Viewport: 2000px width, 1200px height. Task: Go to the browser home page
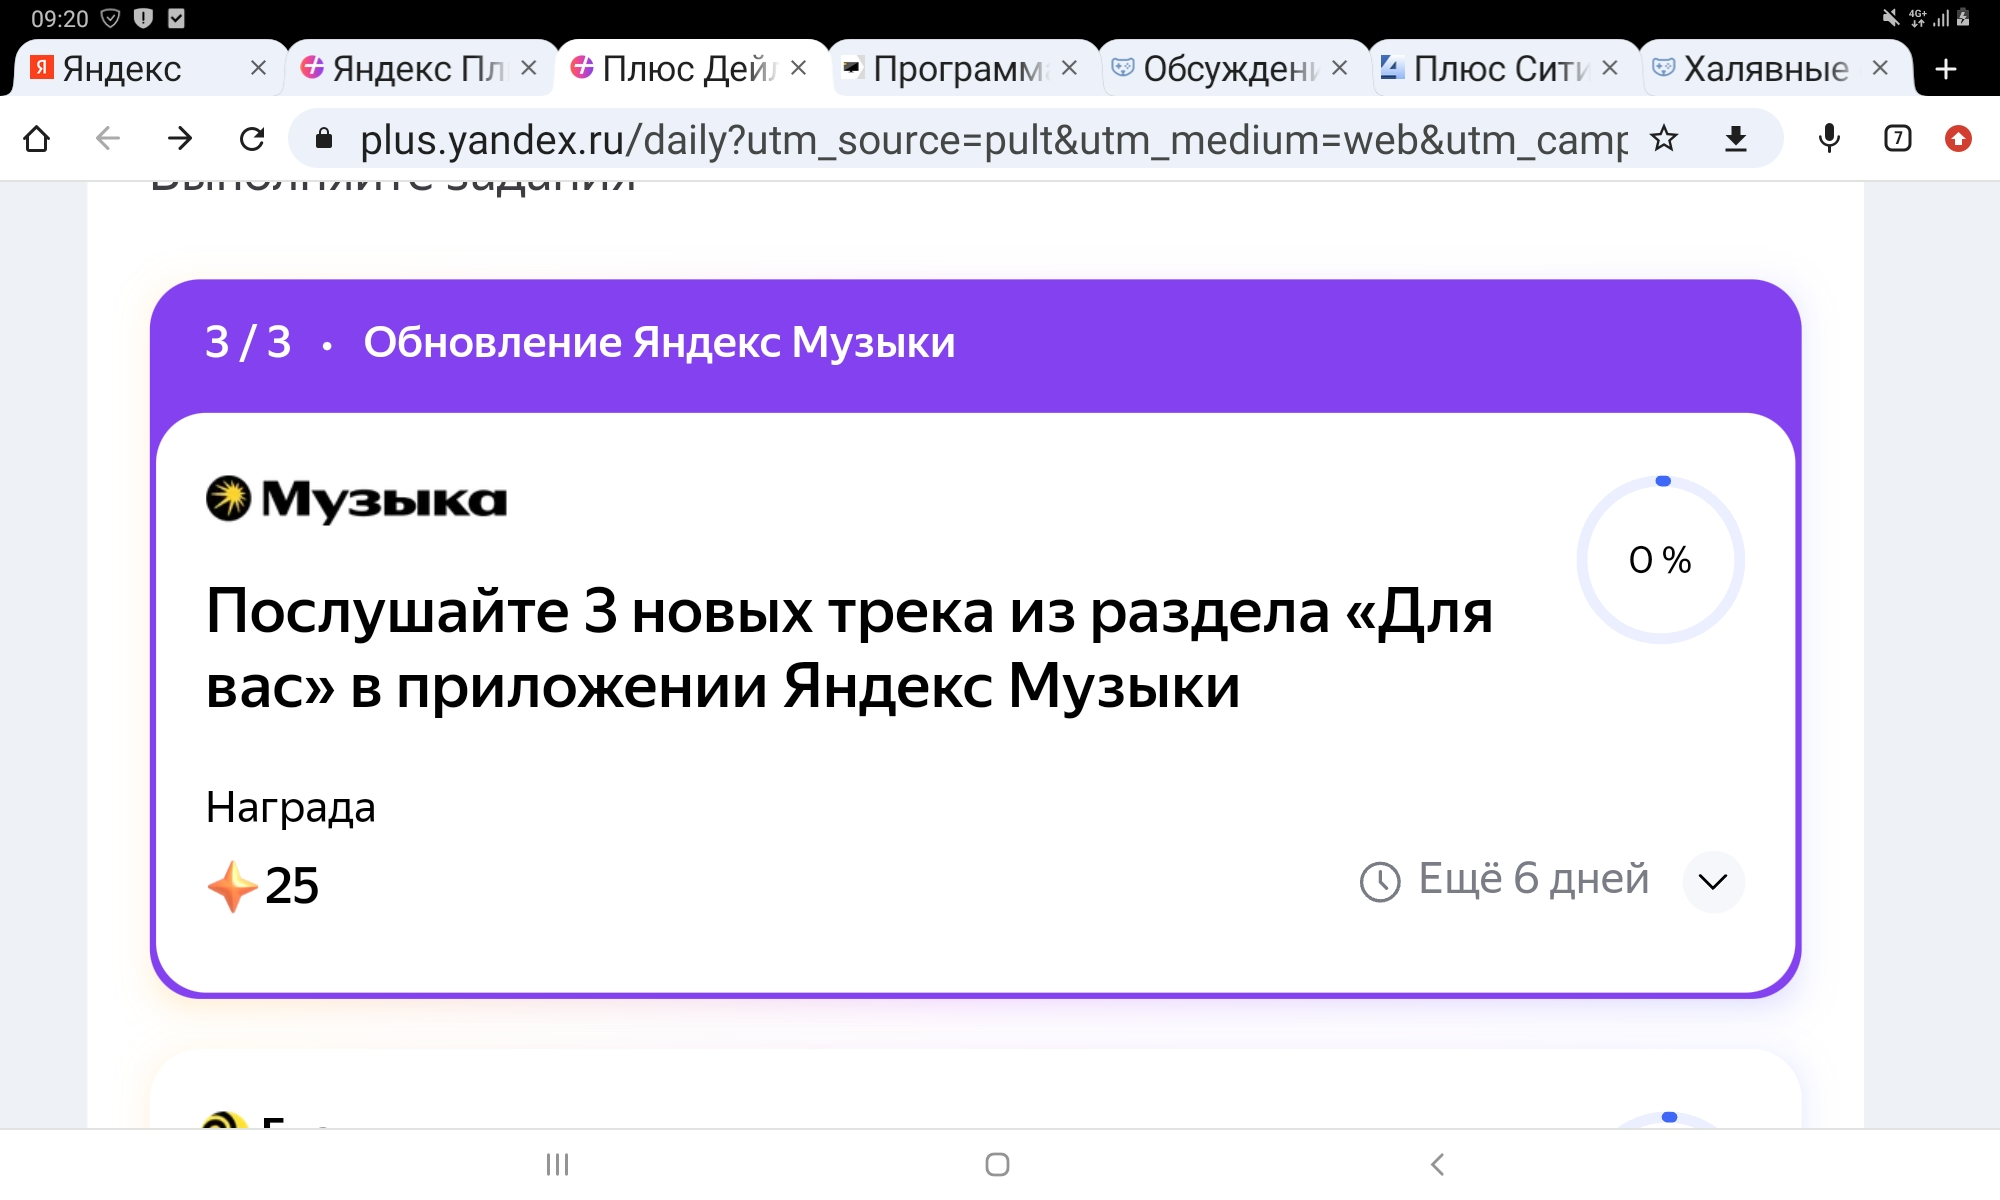37,138
